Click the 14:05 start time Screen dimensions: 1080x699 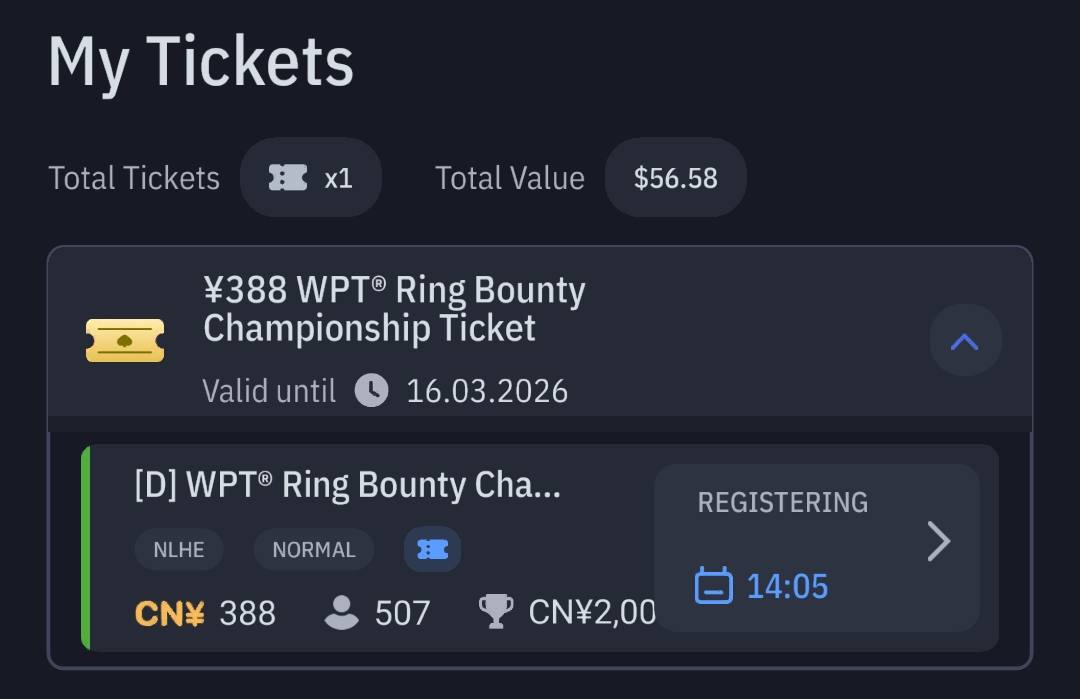(x=788, y=585)
